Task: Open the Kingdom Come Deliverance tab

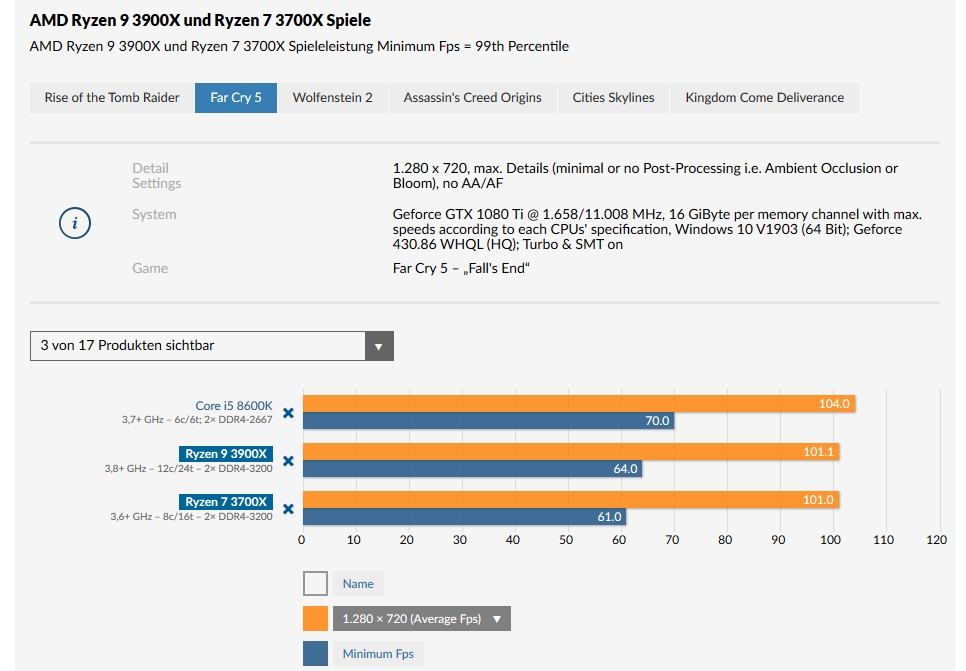Action: click(x=765, y=98)
